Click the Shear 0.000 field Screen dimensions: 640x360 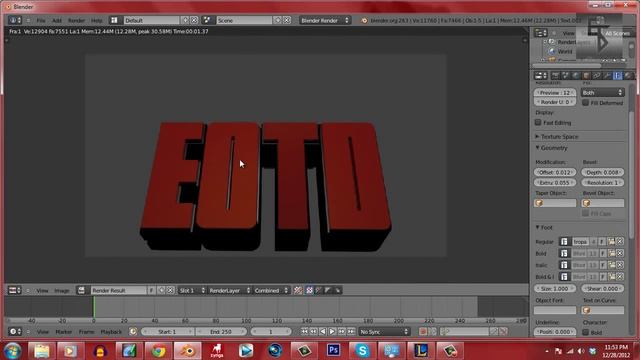click(602, 288)
